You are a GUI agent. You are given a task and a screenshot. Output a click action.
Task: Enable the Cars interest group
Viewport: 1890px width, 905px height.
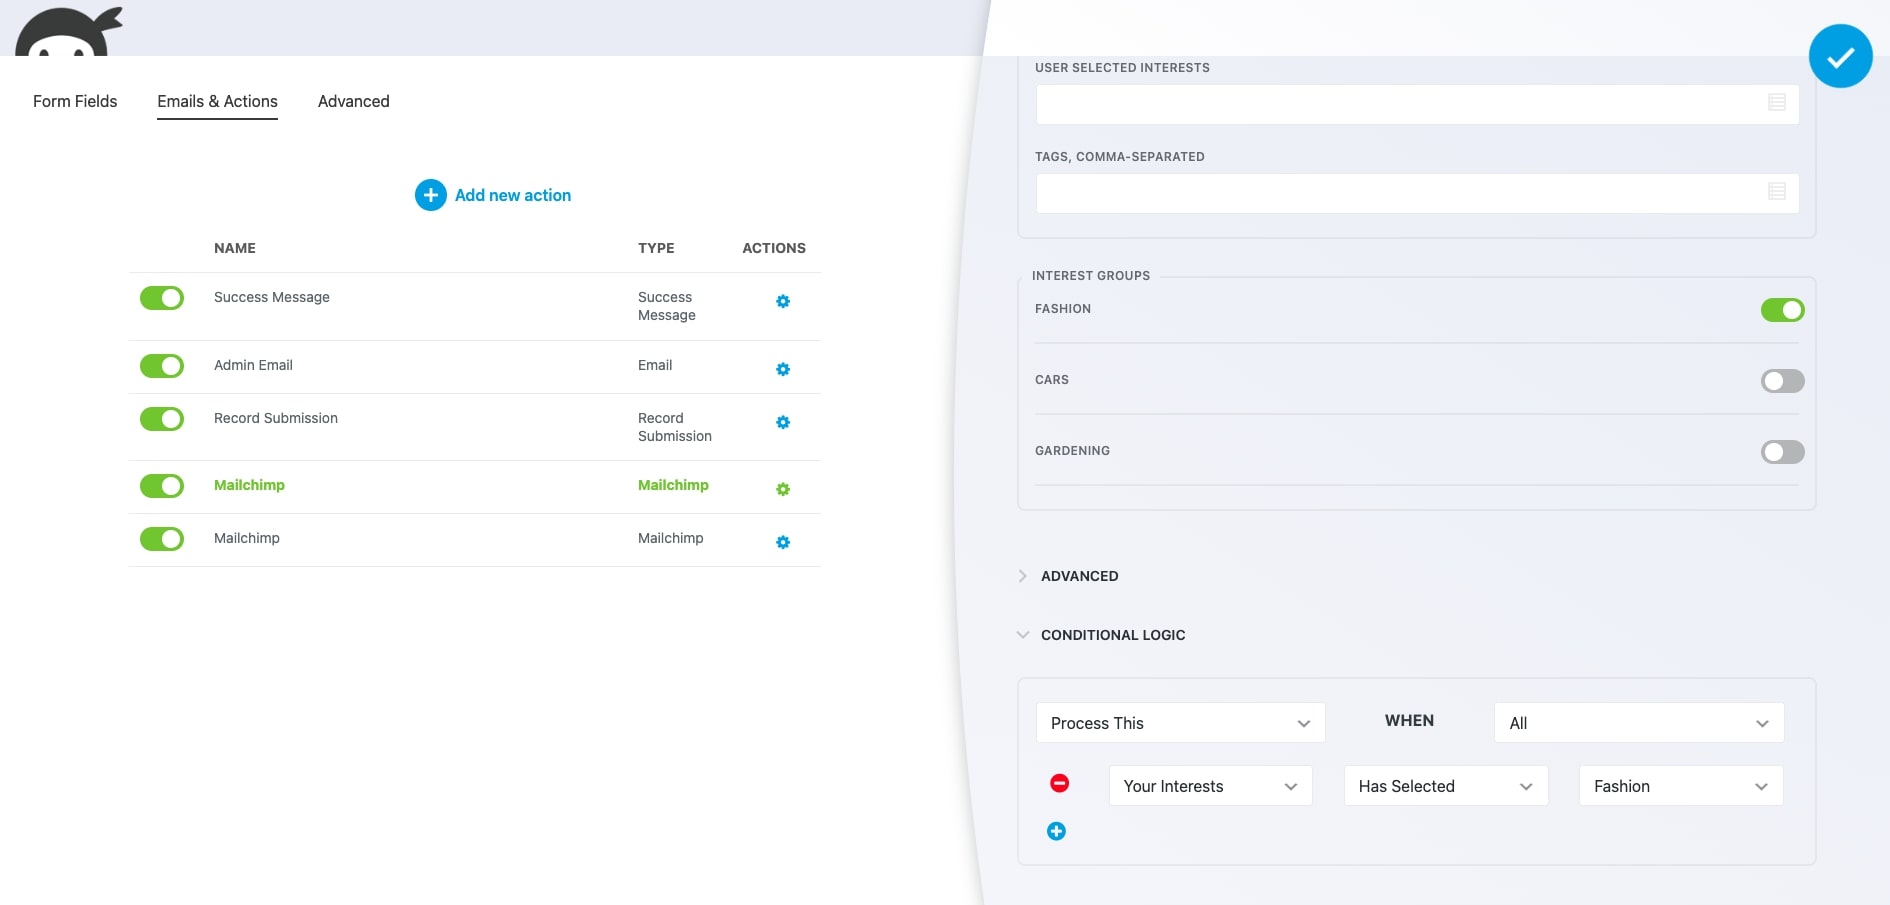1782,381
